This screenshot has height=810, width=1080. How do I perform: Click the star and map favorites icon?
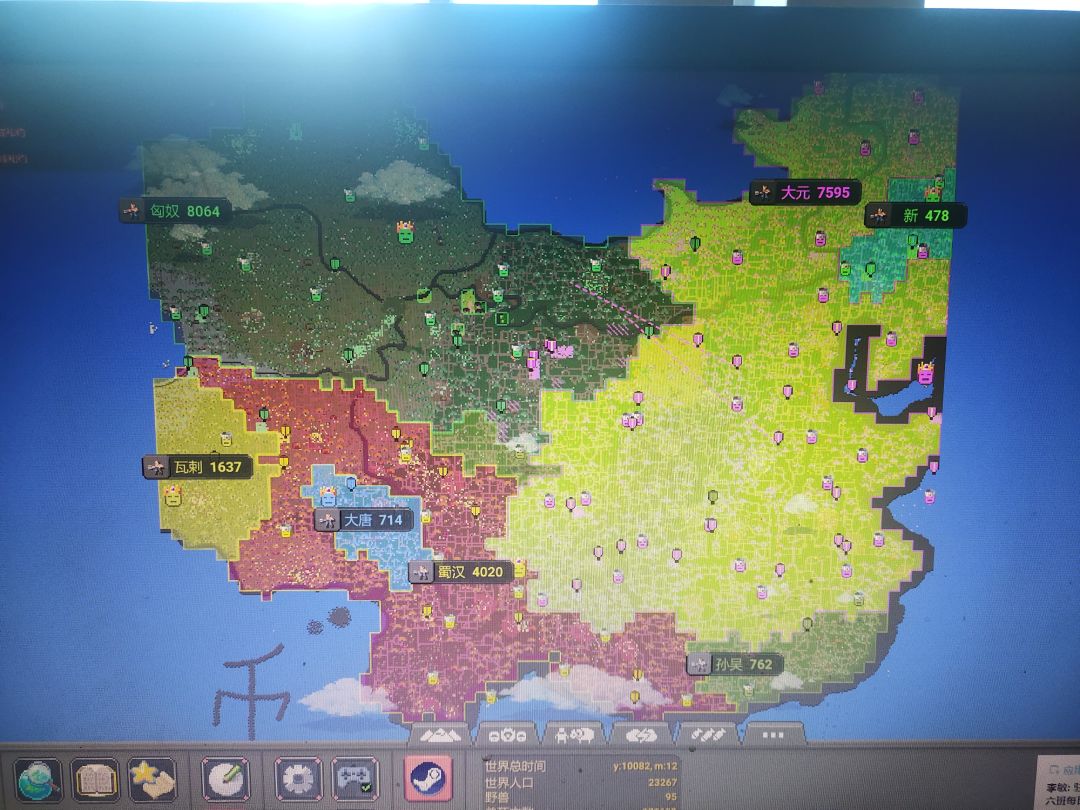pyautogui.click(x=152, y=779)
